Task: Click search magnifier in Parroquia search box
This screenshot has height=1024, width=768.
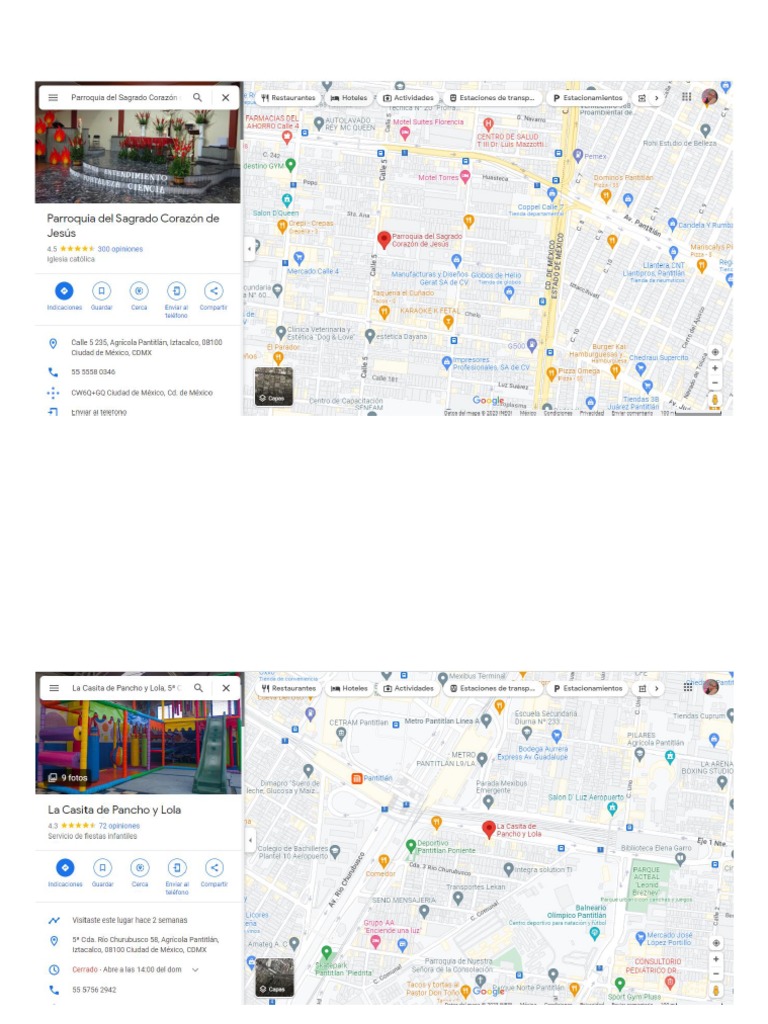Action: pyautogui.click(x=197, y=97)
